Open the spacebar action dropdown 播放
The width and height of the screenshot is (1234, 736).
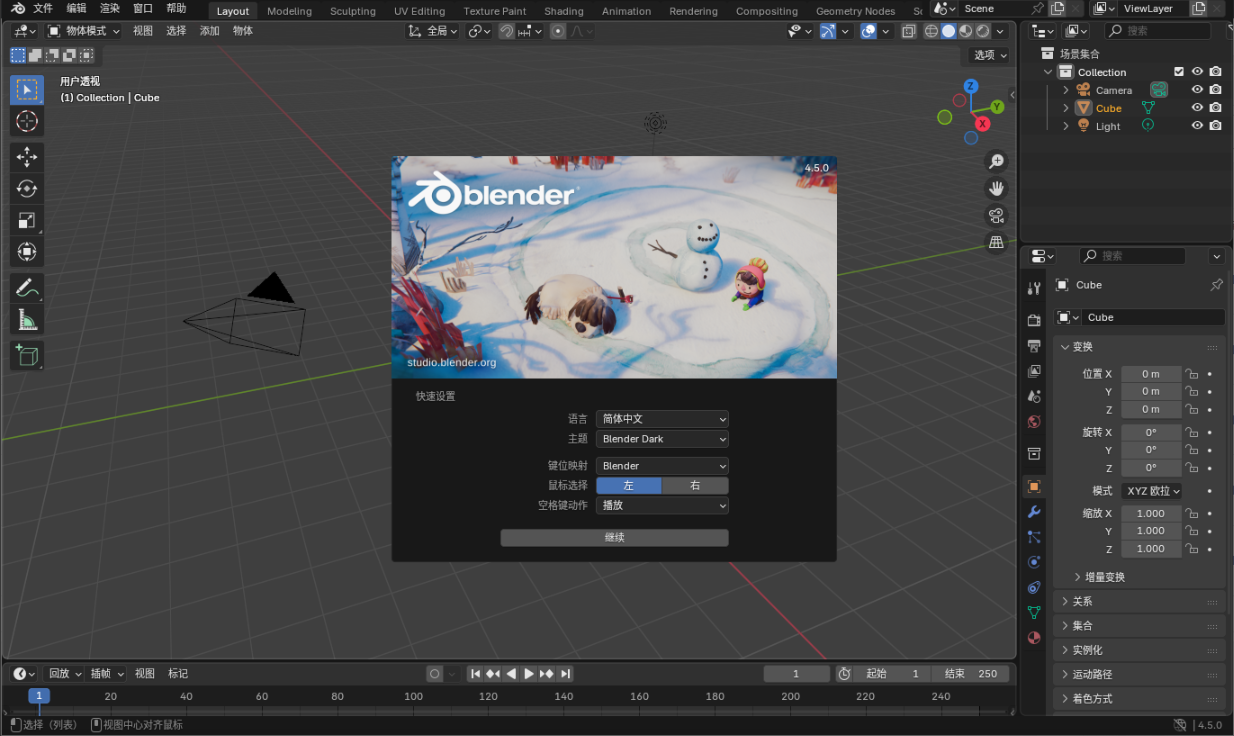(662, 505)
